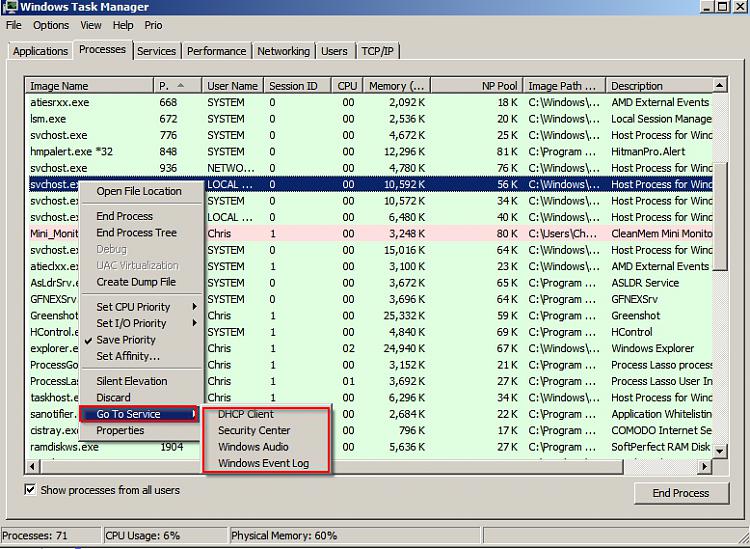Click the vertical scrollbar thumb
This screenshot has height=549, width=750.
pos(720,216)
